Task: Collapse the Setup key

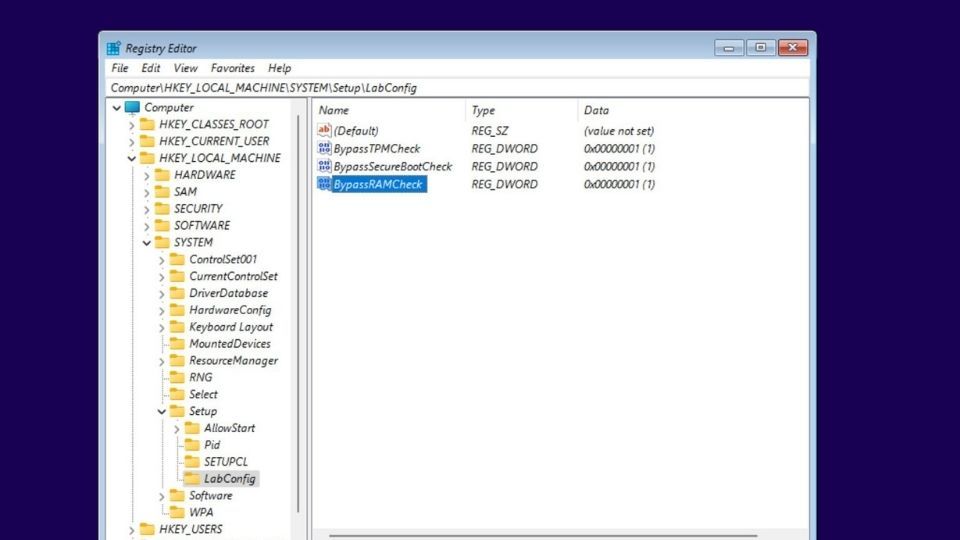Action: click(162, 412)
